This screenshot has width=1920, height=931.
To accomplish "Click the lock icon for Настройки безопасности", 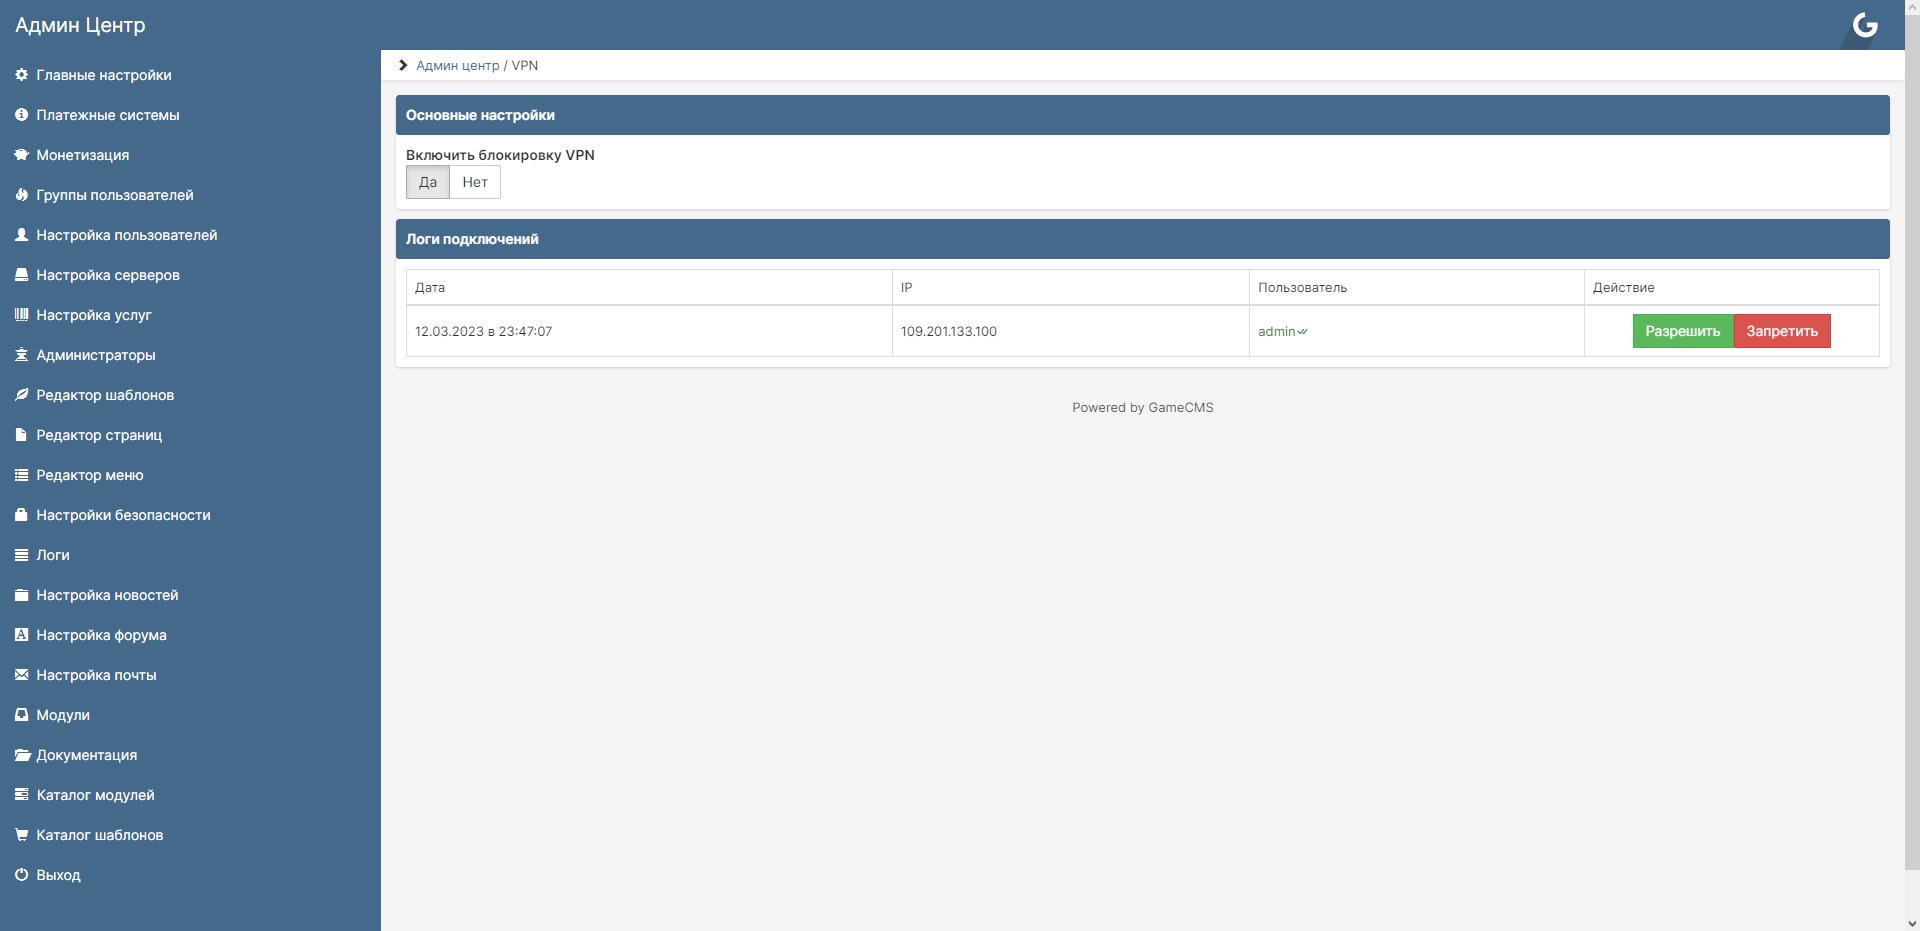I will (x=21, y=515).
